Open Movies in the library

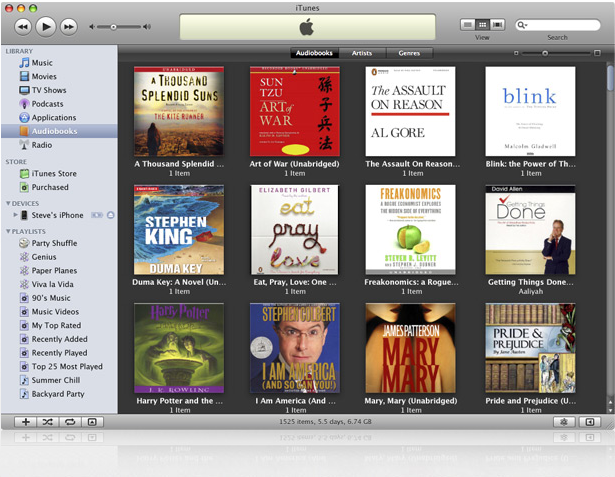click(59, 76)
